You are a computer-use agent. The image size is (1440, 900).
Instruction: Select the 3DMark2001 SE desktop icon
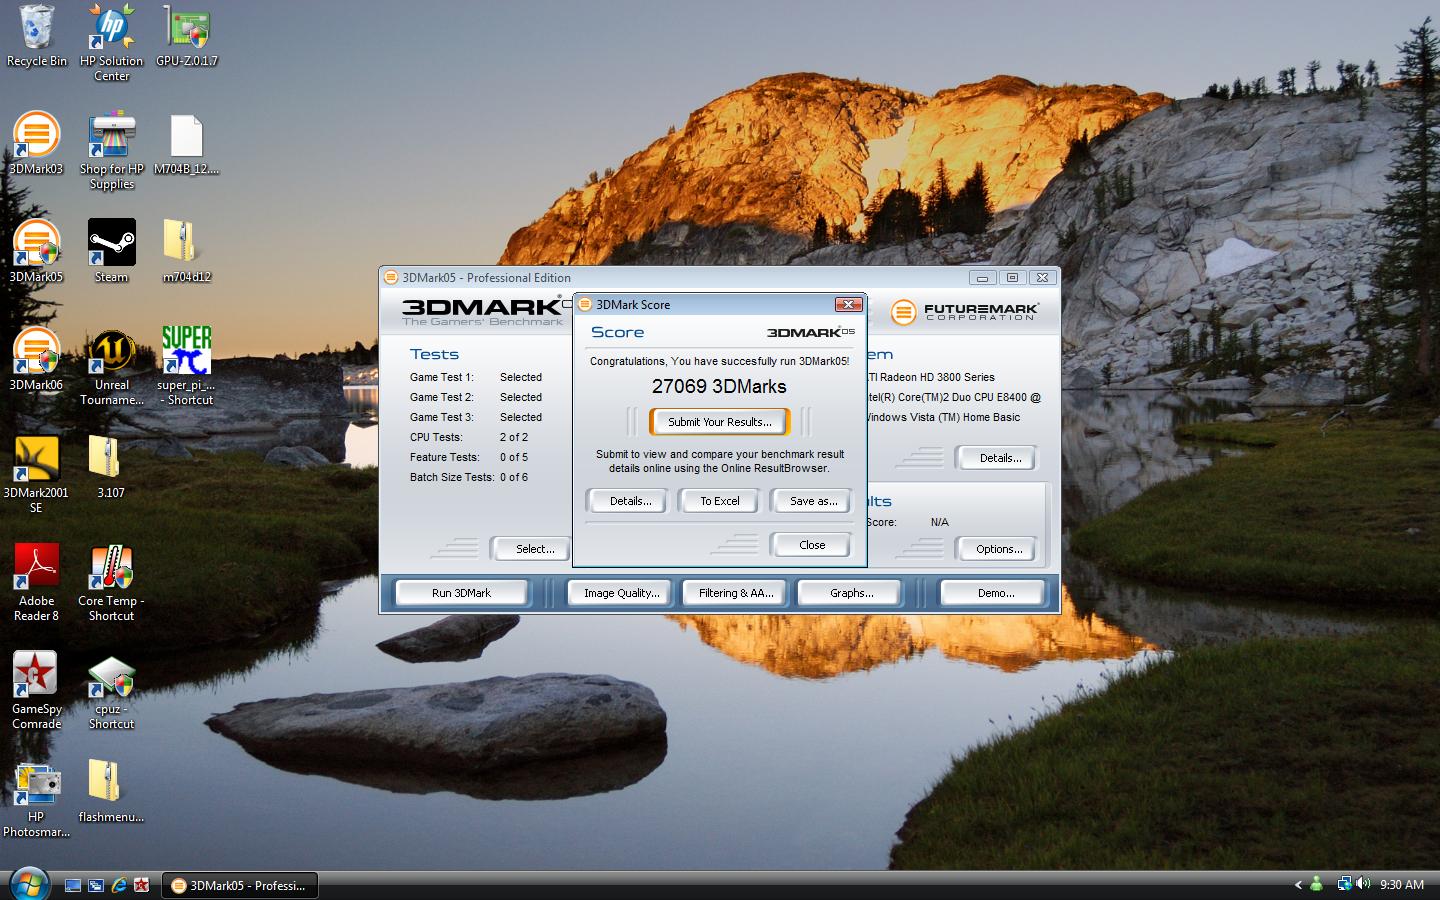(36, 475)
